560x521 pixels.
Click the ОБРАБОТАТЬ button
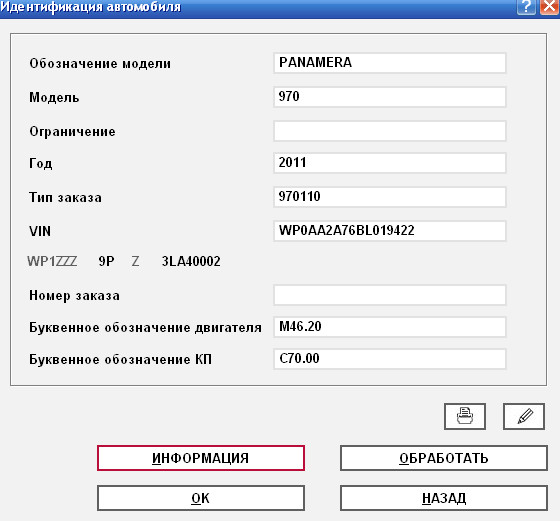pyautogui.click(x=444, y=458)
